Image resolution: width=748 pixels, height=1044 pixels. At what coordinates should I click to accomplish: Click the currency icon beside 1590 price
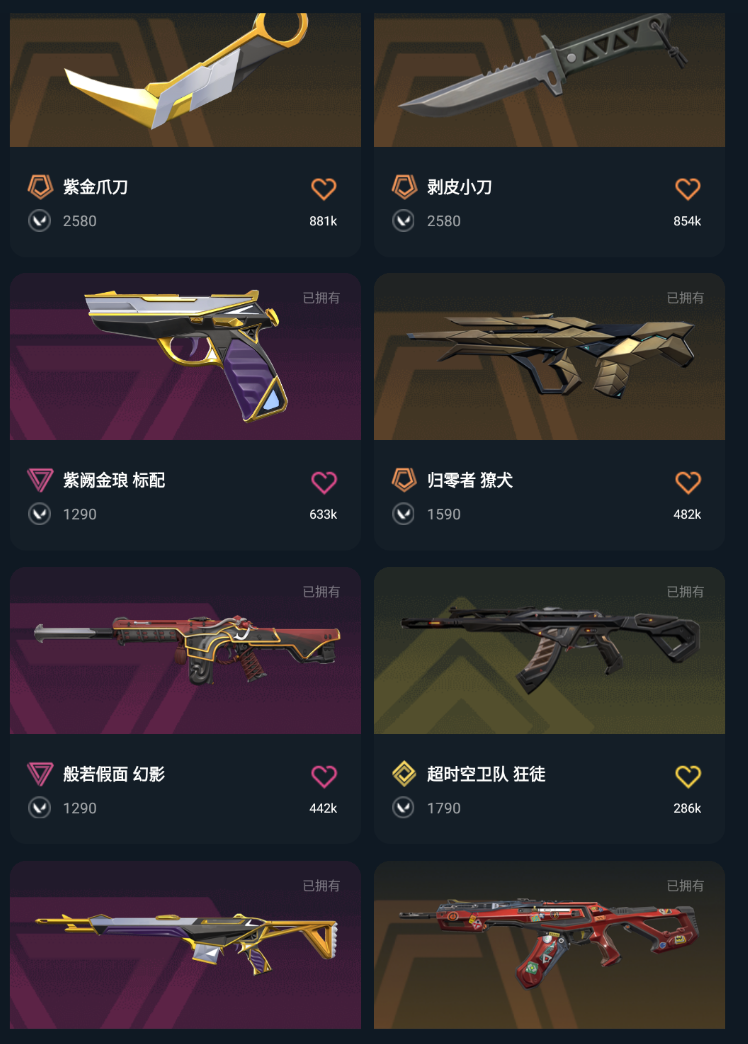pos(403,514)
